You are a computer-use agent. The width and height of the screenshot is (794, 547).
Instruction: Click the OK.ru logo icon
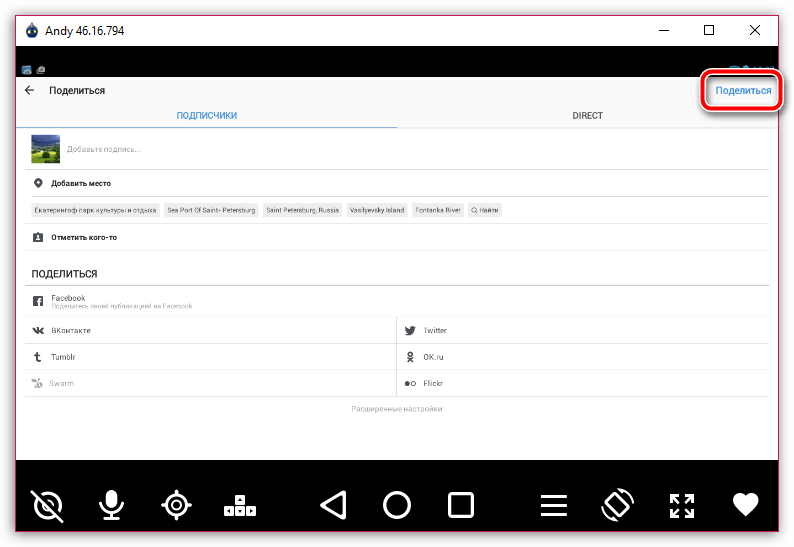pyautogui.click(x=410, y=357)
